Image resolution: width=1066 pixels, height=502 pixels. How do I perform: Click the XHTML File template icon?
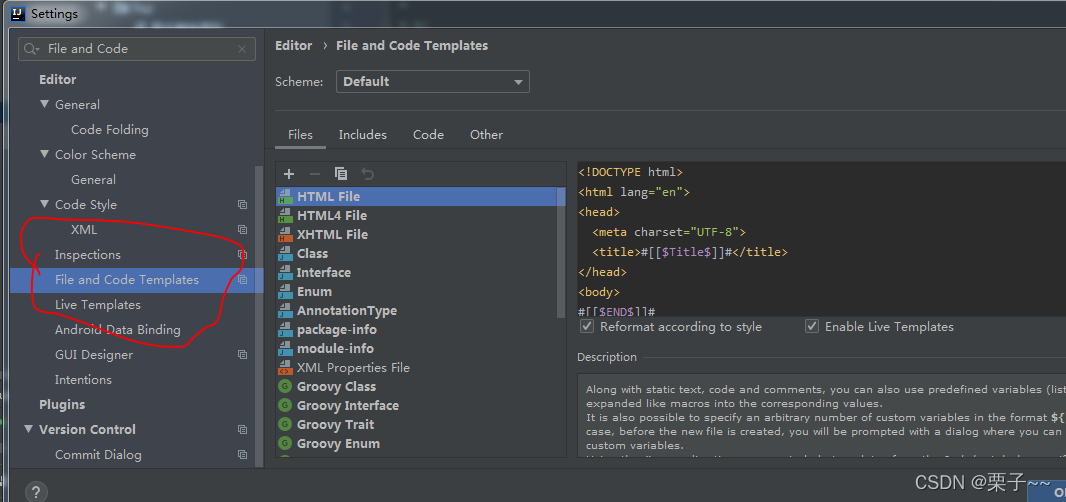pos(285,235)
